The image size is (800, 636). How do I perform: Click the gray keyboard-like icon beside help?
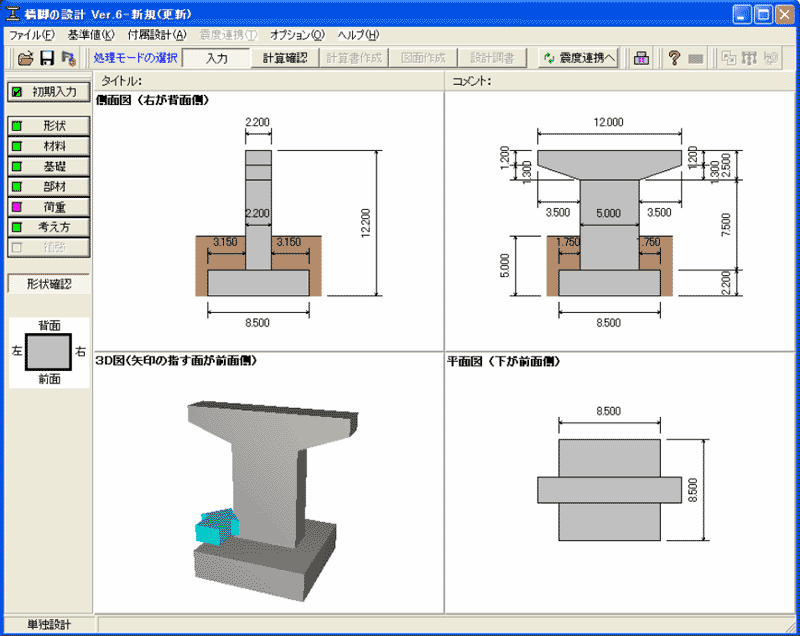point(695,59)
